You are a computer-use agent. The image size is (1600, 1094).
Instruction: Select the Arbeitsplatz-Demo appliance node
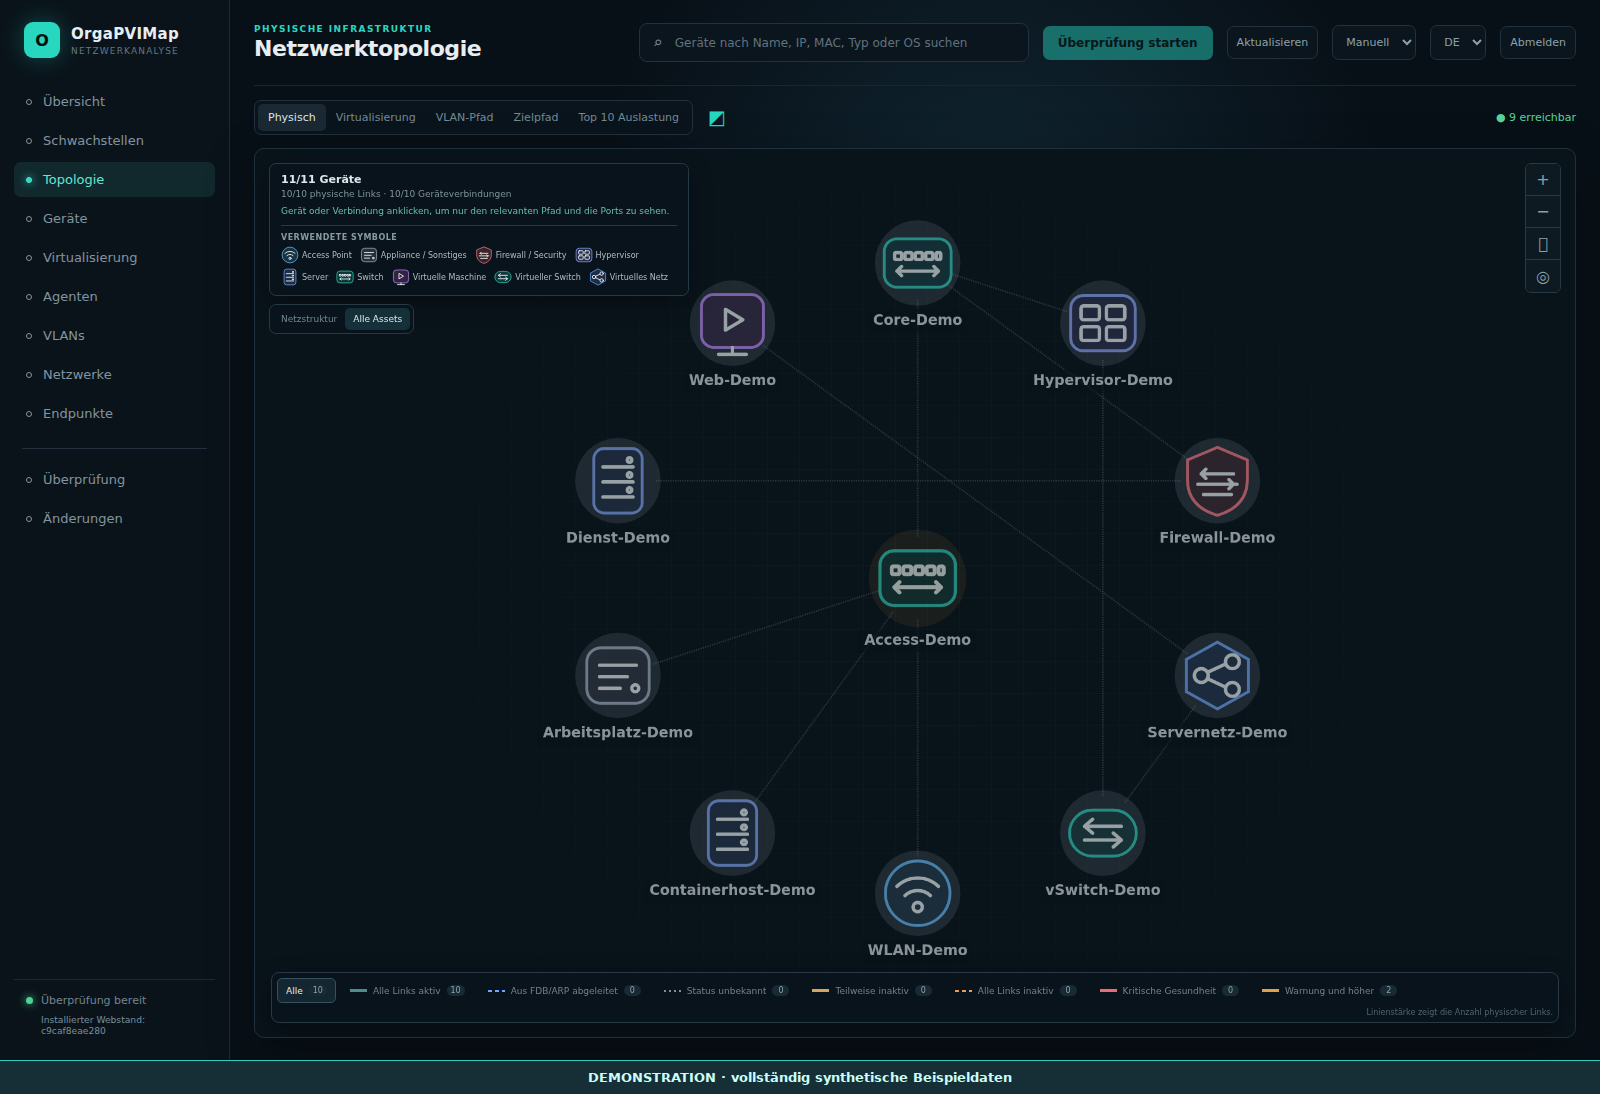pos(617,676)
